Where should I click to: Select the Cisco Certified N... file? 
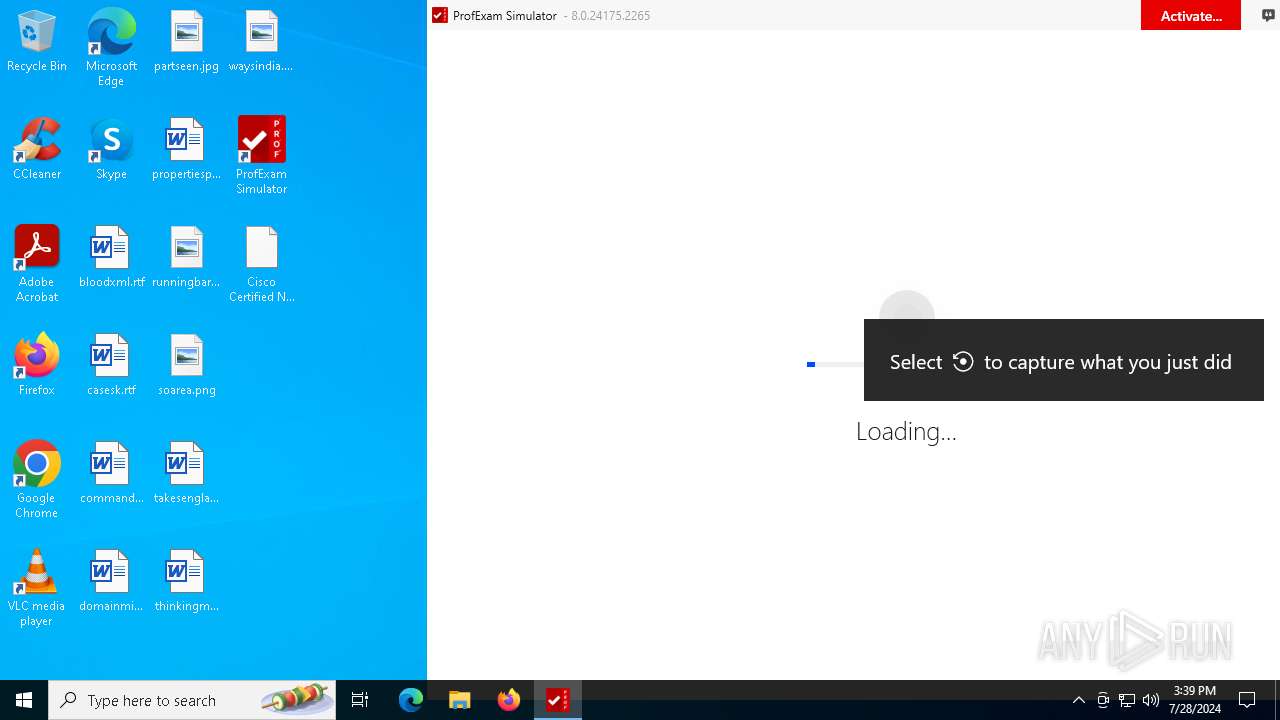point(261,264)
